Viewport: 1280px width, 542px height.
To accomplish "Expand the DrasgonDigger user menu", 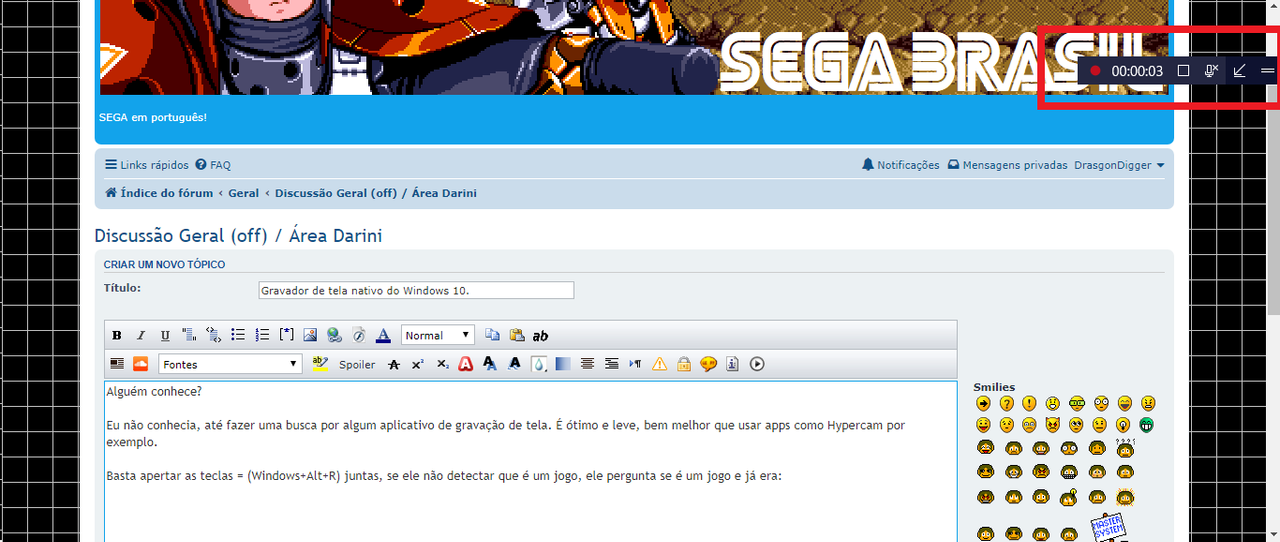I will [x=1119, y=165].
